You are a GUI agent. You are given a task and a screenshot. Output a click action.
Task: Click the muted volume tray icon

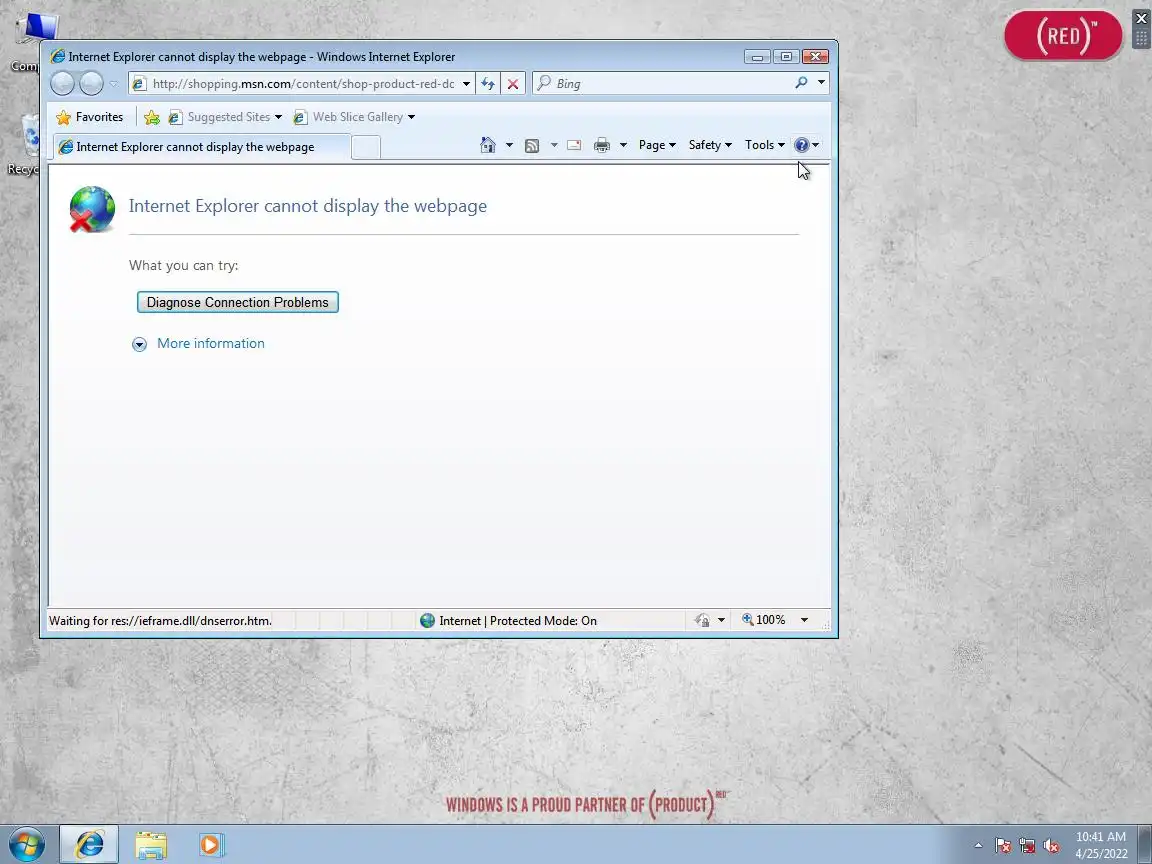pos(1051,846)
